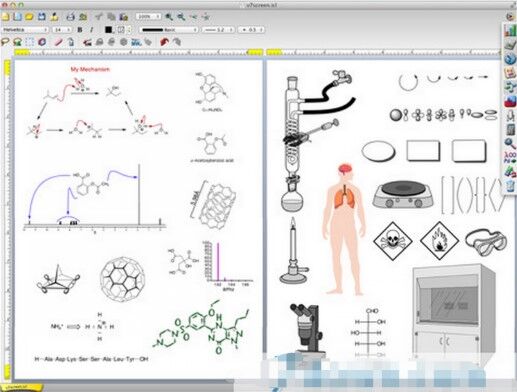Viewport: 517px width, 392px height.
Task: Click the trash can sidebar icon
Action: coord(510,186)
